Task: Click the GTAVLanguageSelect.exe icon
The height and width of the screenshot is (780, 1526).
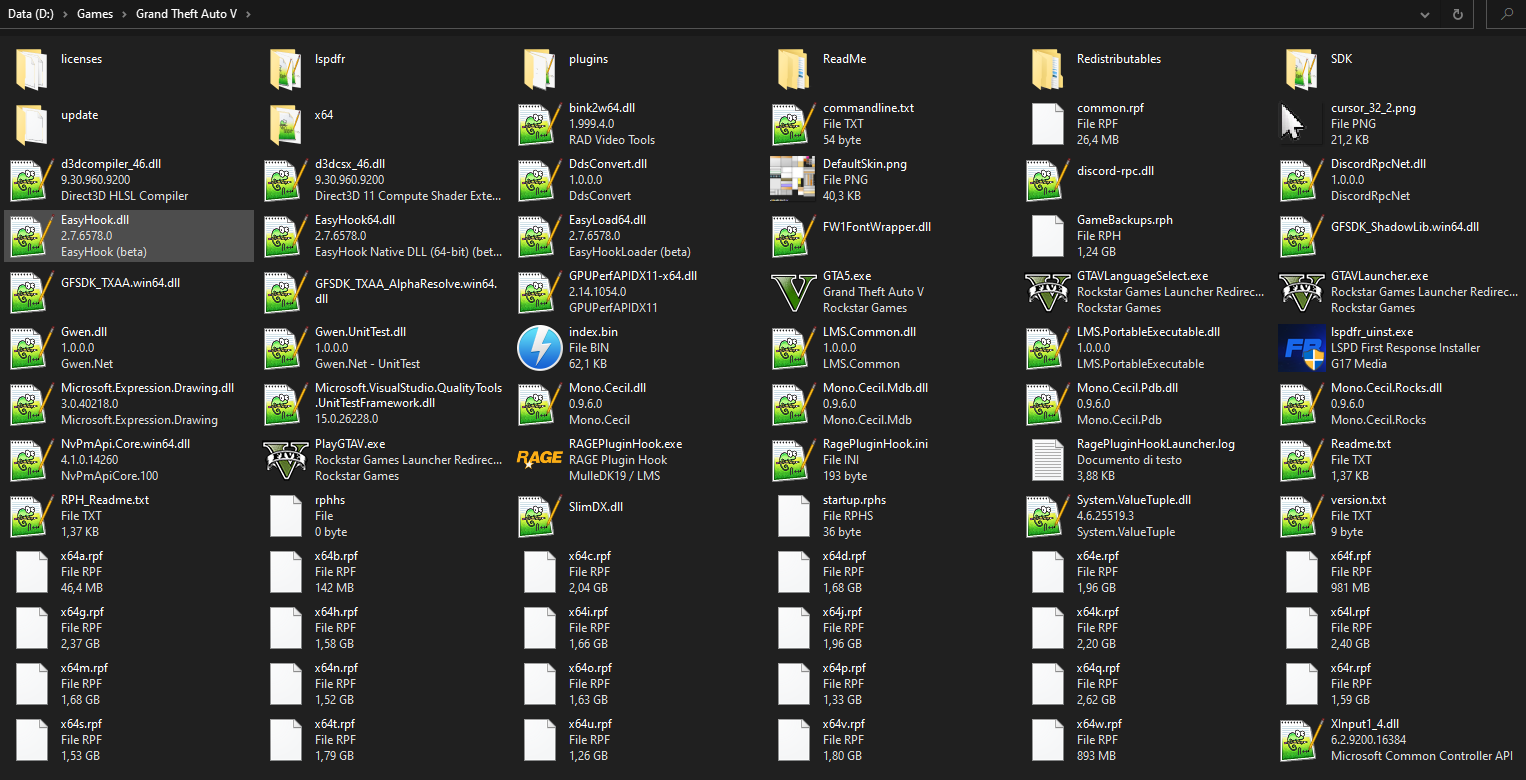Action: 1047,292
